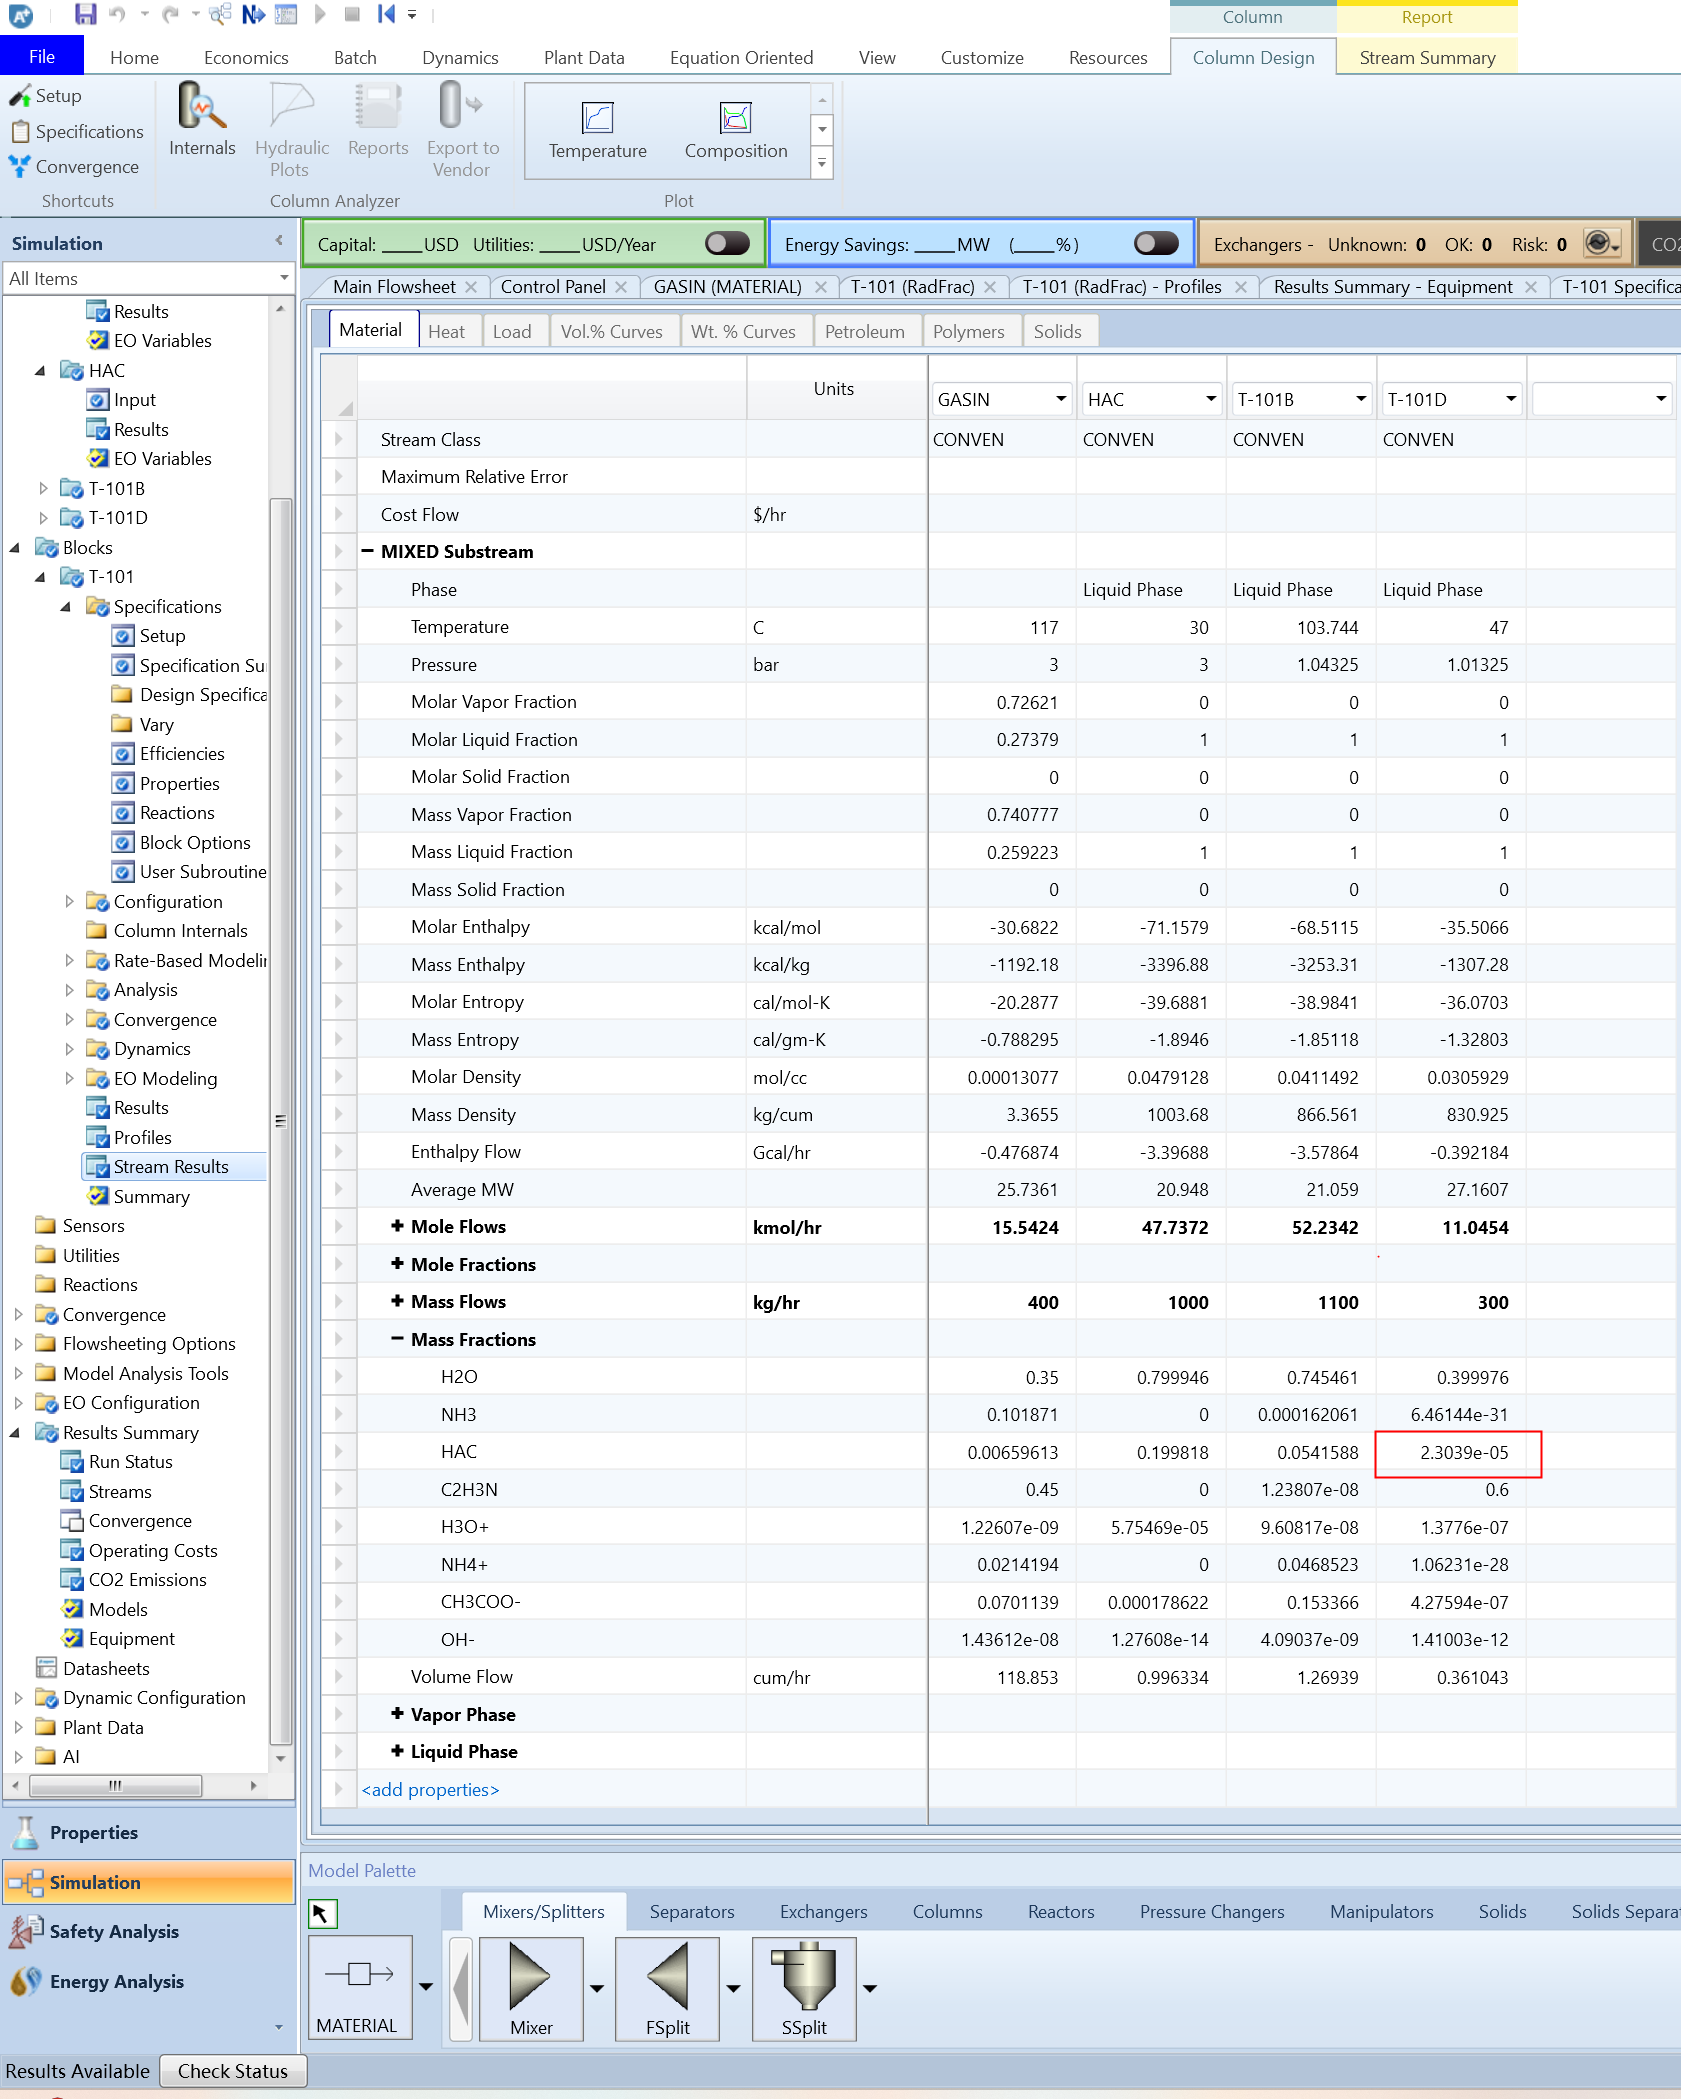Open the Dynamics ribbon tab
This screenshot has width=1681, height=2099.
(460, 58)
